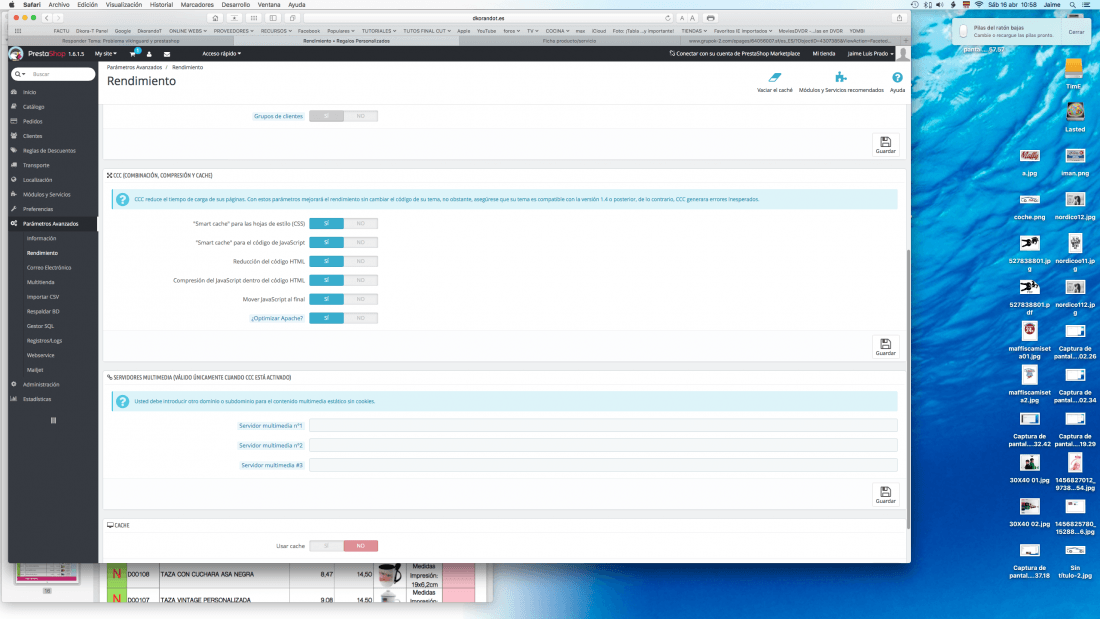The image size is (1100, 619).
Task: Click the Ayuda question mark icon
Action: coord(897,77)
